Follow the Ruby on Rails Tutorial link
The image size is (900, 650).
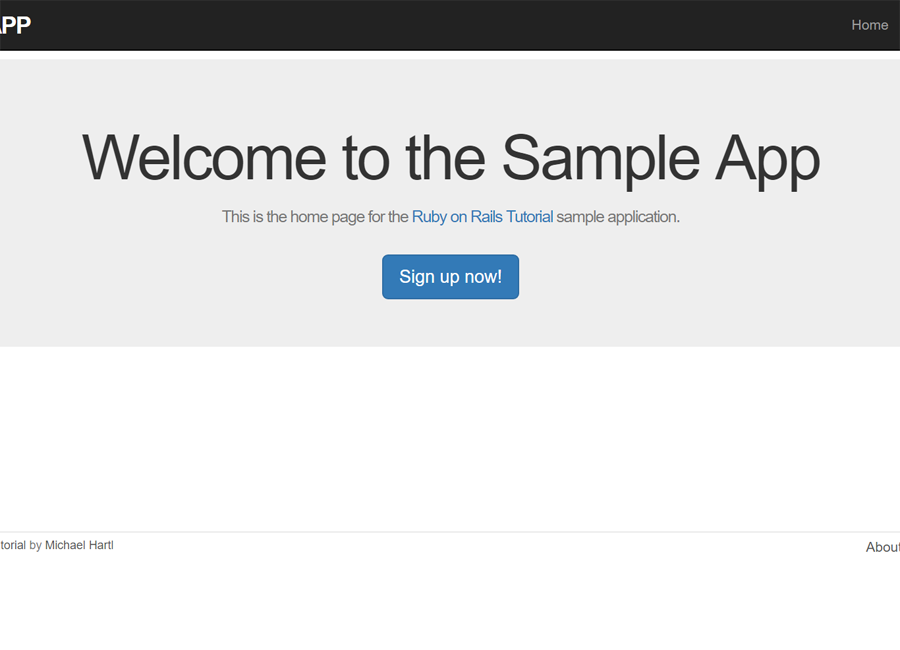tap(482, 217)
